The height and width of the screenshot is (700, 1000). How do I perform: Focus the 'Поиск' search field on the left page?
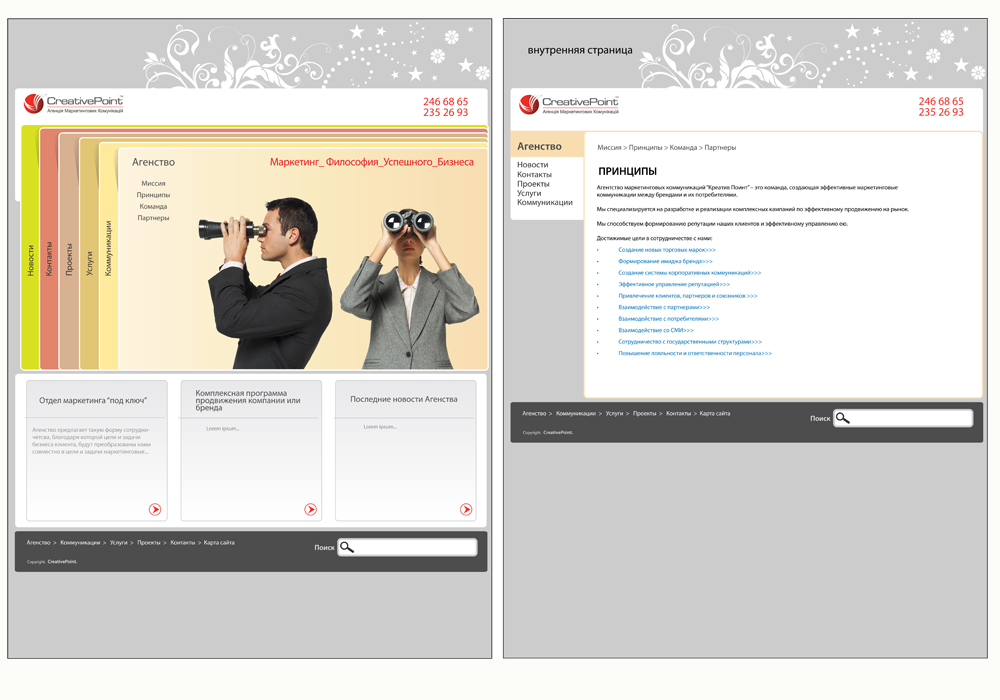point(408,547)
